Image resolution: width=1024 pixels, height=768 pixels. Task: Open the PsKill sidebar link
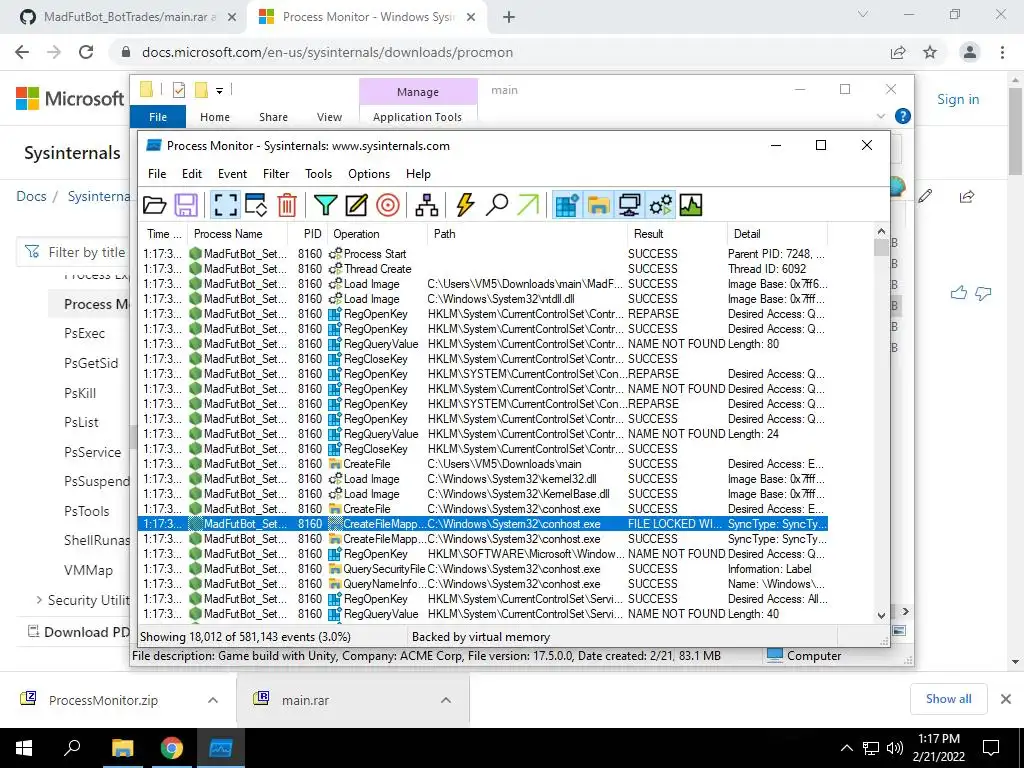pos(80,393)
